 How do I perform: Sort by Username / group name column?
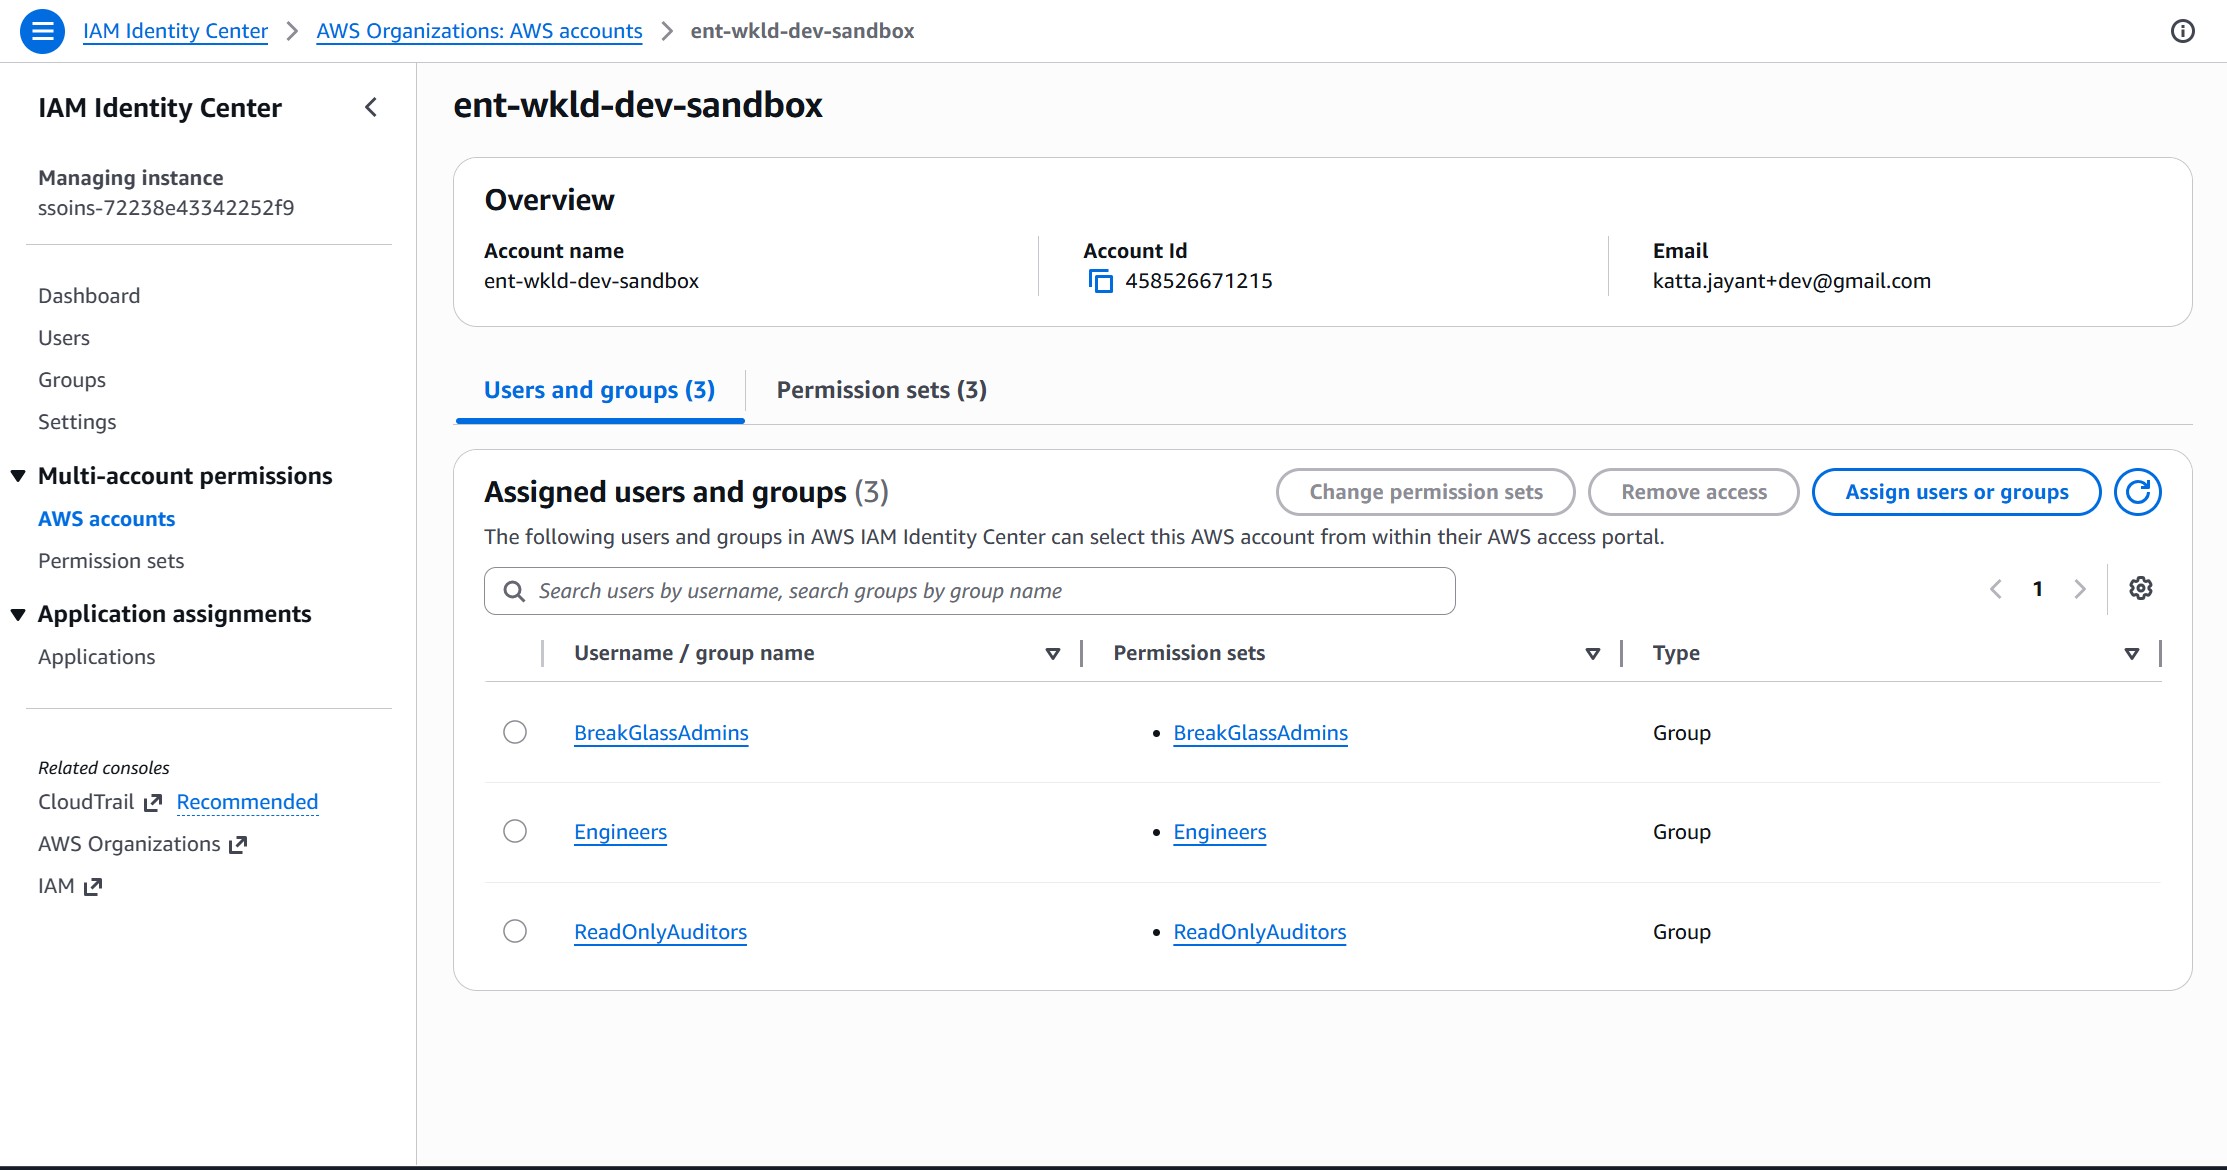[1052, 654]
